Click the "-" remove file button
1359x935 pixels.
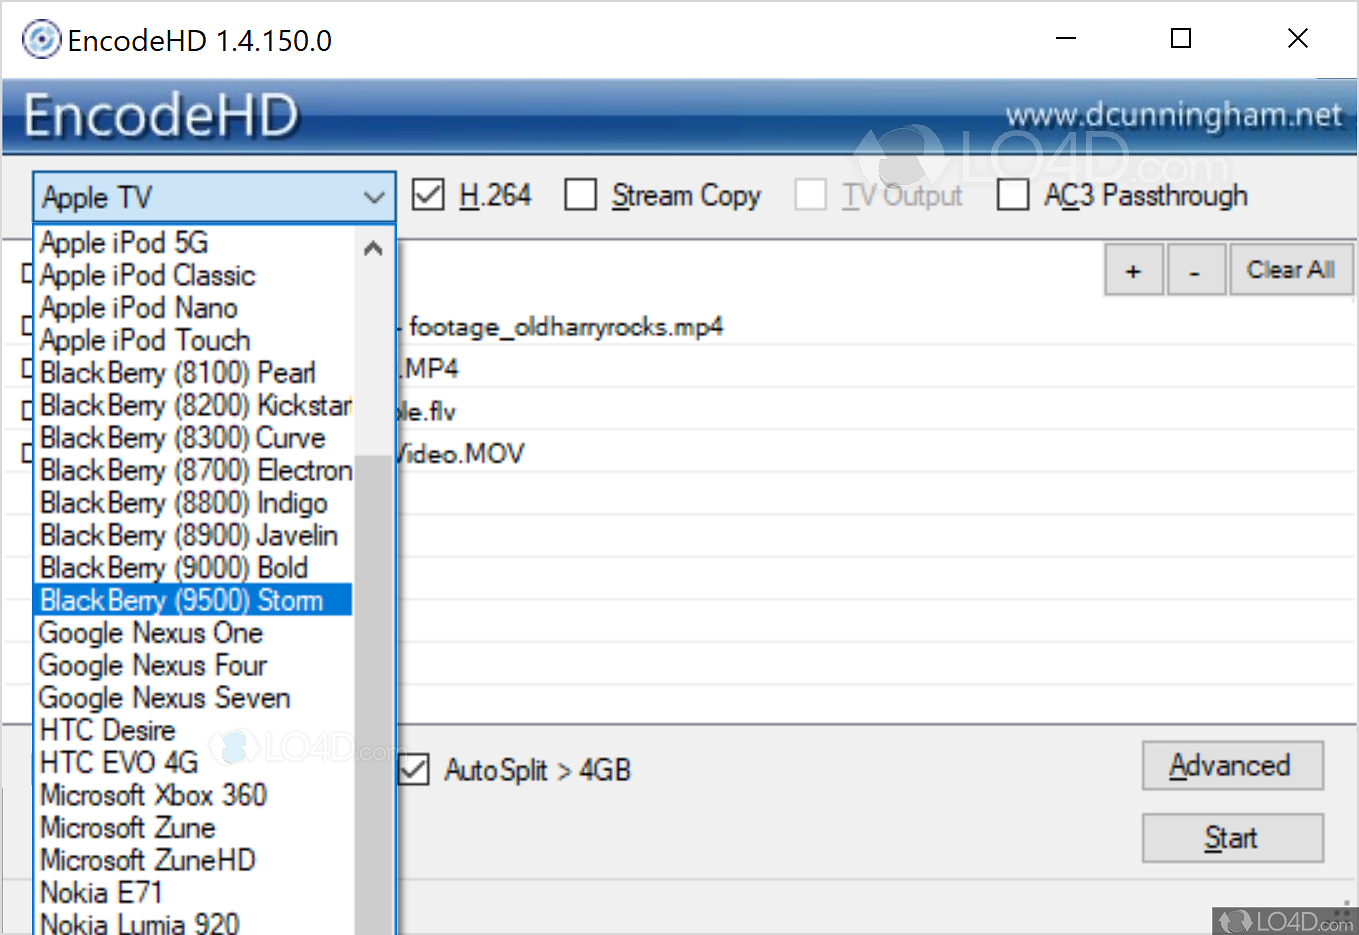[x=1196, y=269]
